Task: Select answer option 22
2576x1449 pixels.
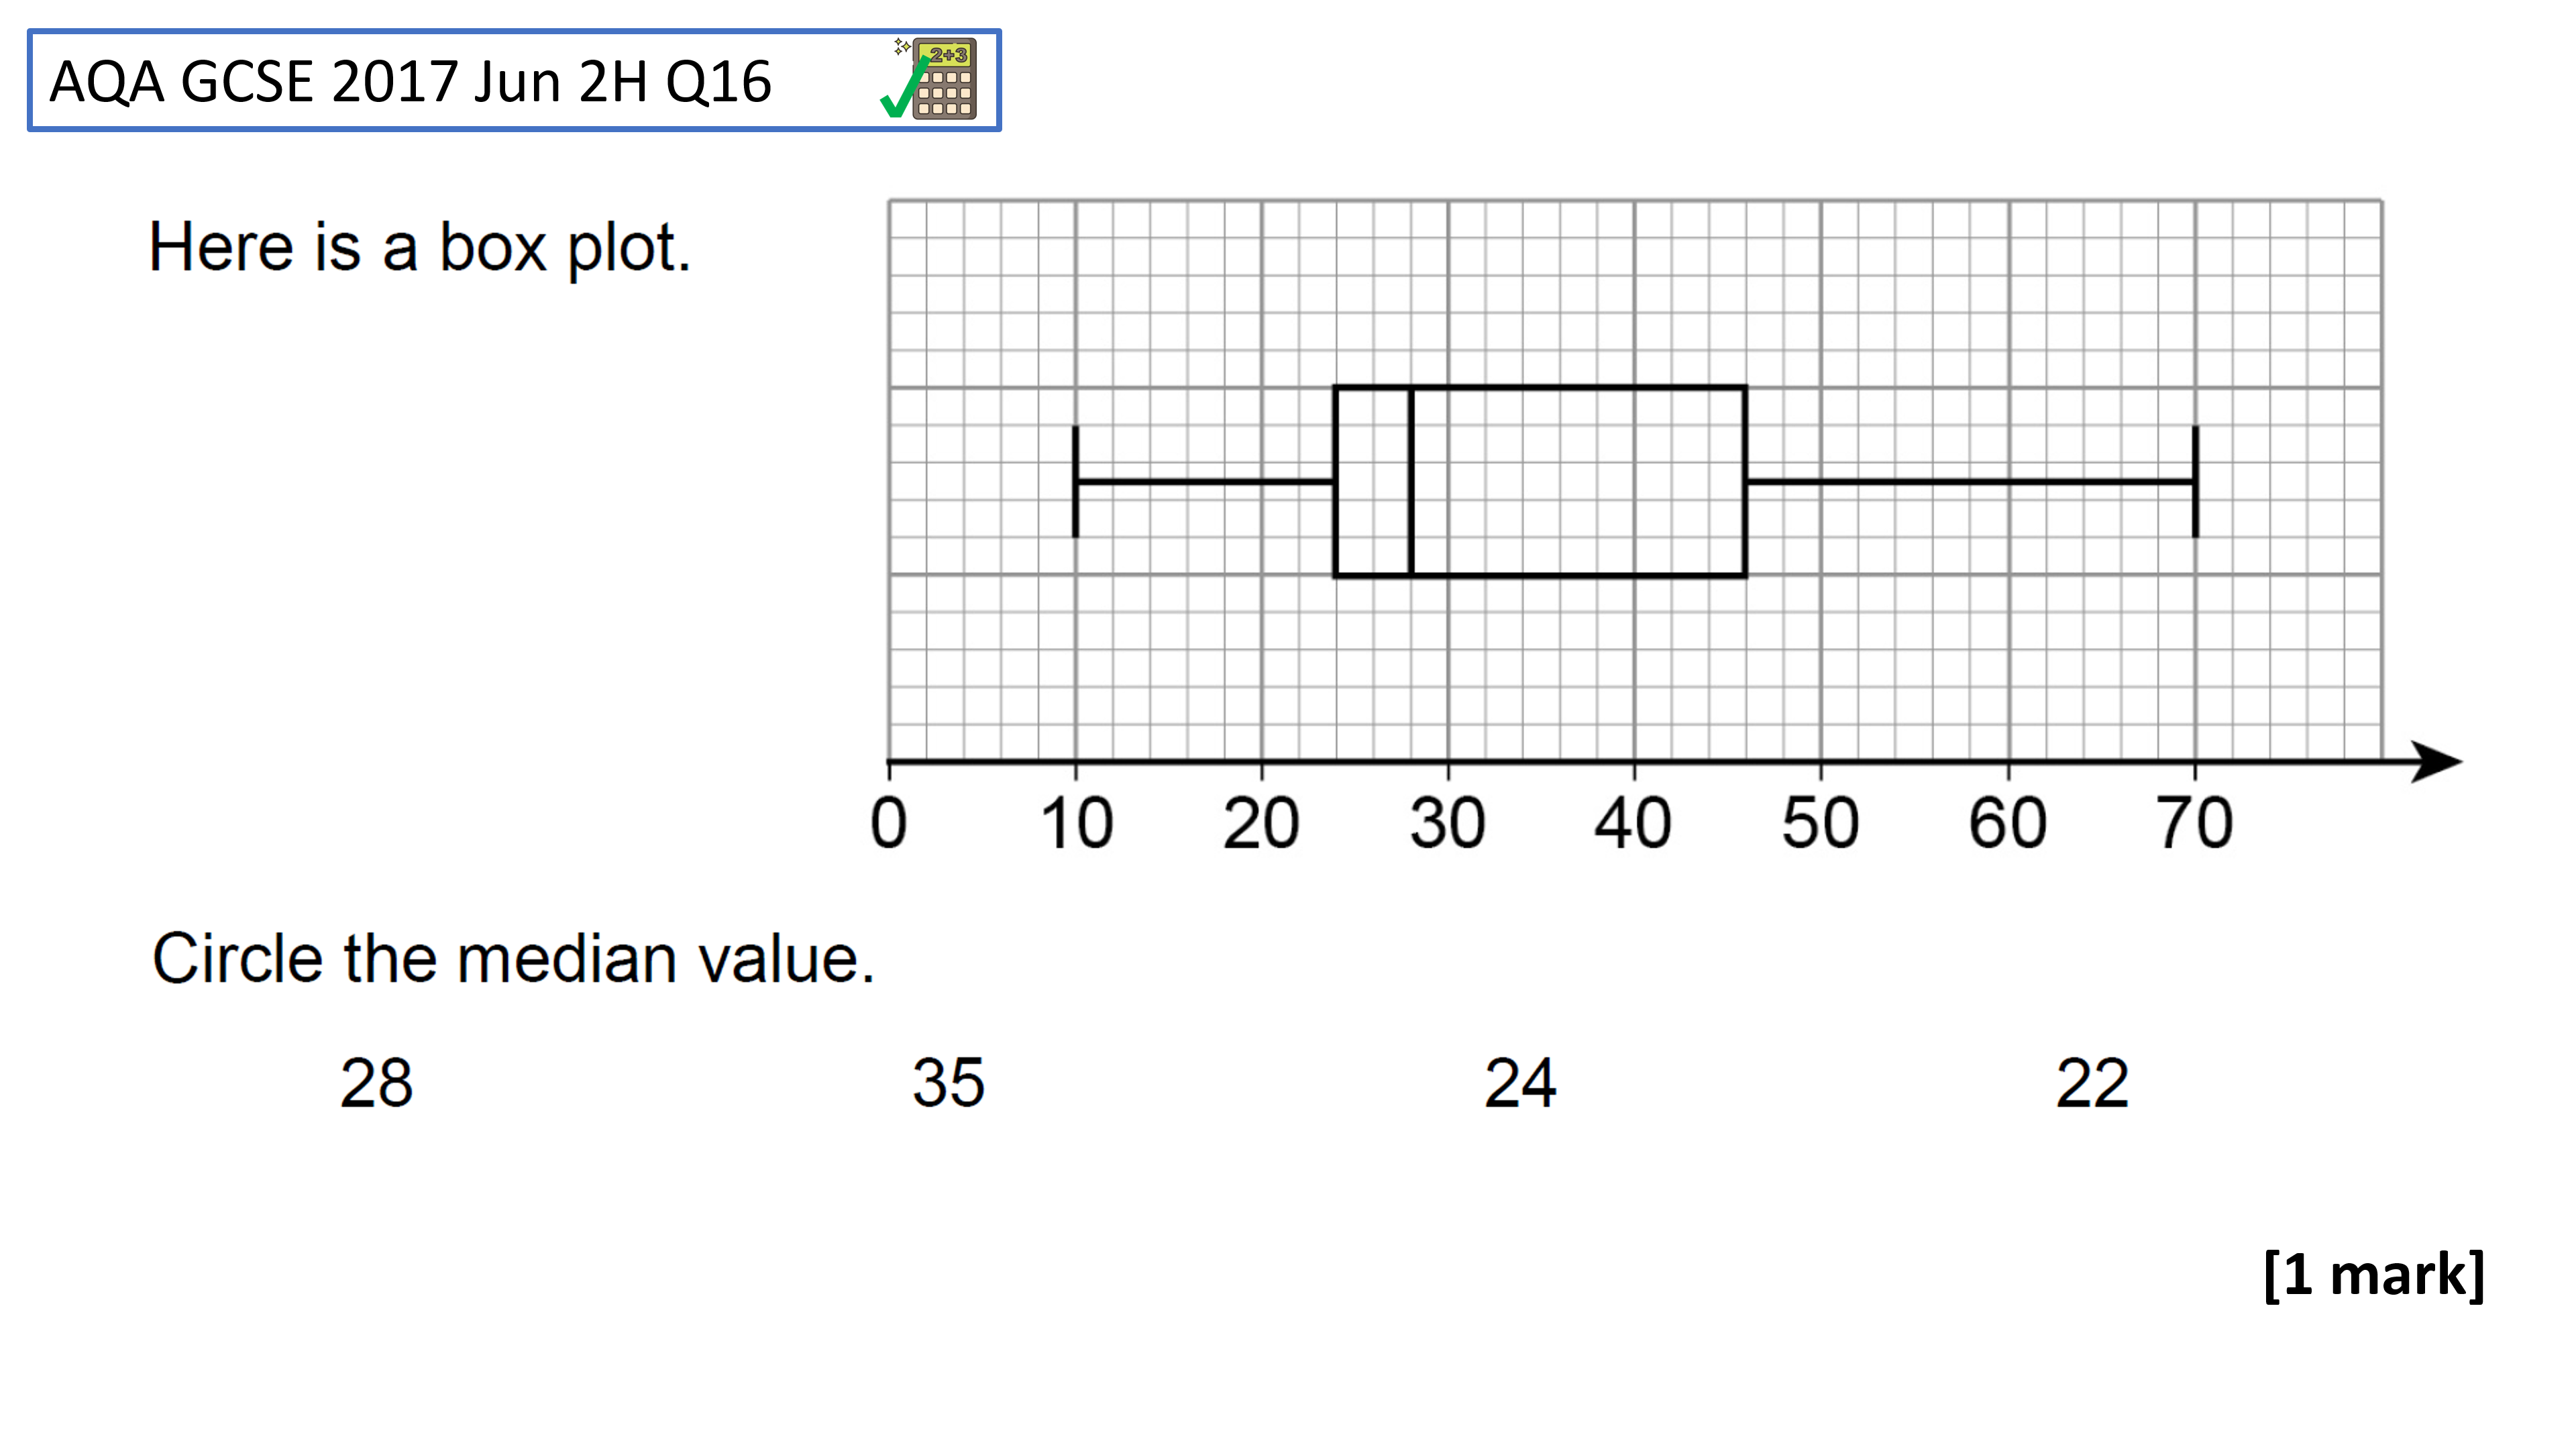Action: [2092, 1083]
